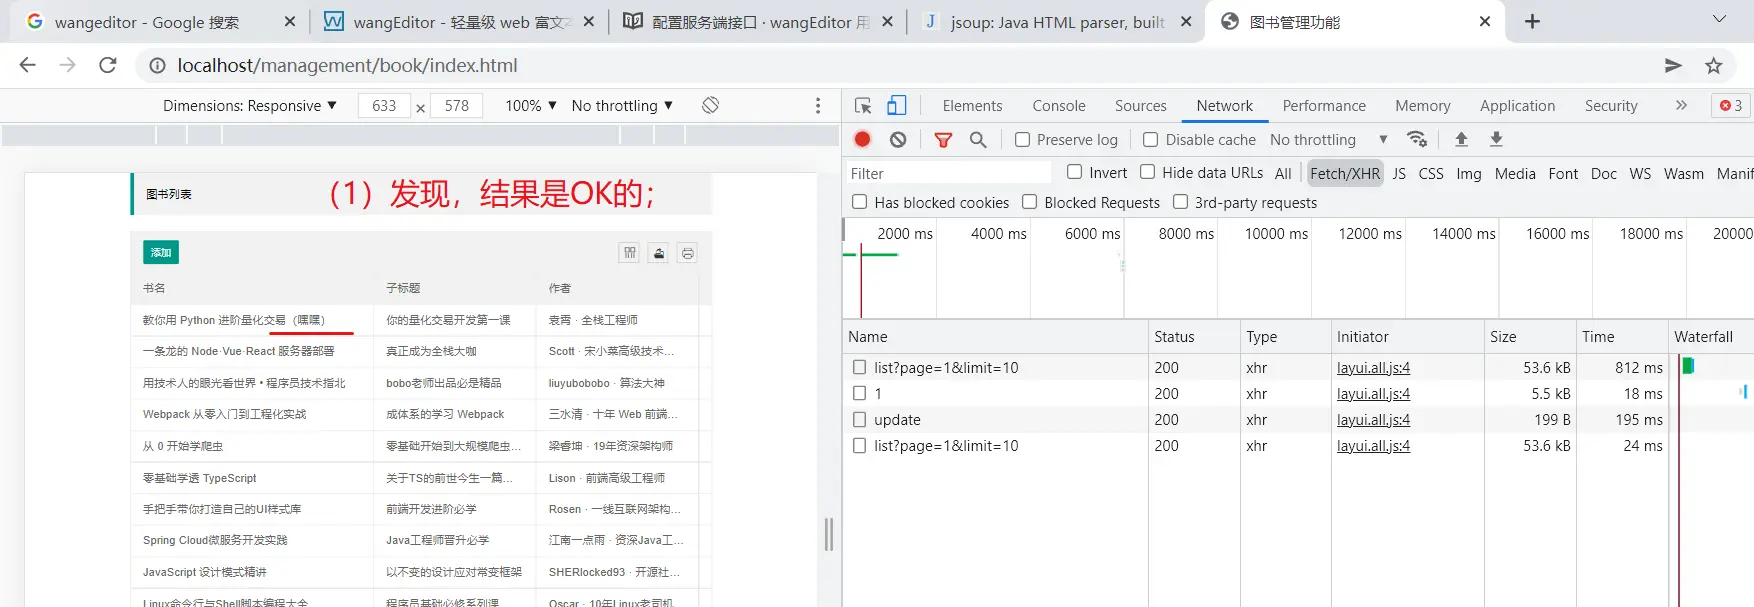Click the red error count badge
1754x607 pixels.
pyautogui.click(x=1731, y=105)
